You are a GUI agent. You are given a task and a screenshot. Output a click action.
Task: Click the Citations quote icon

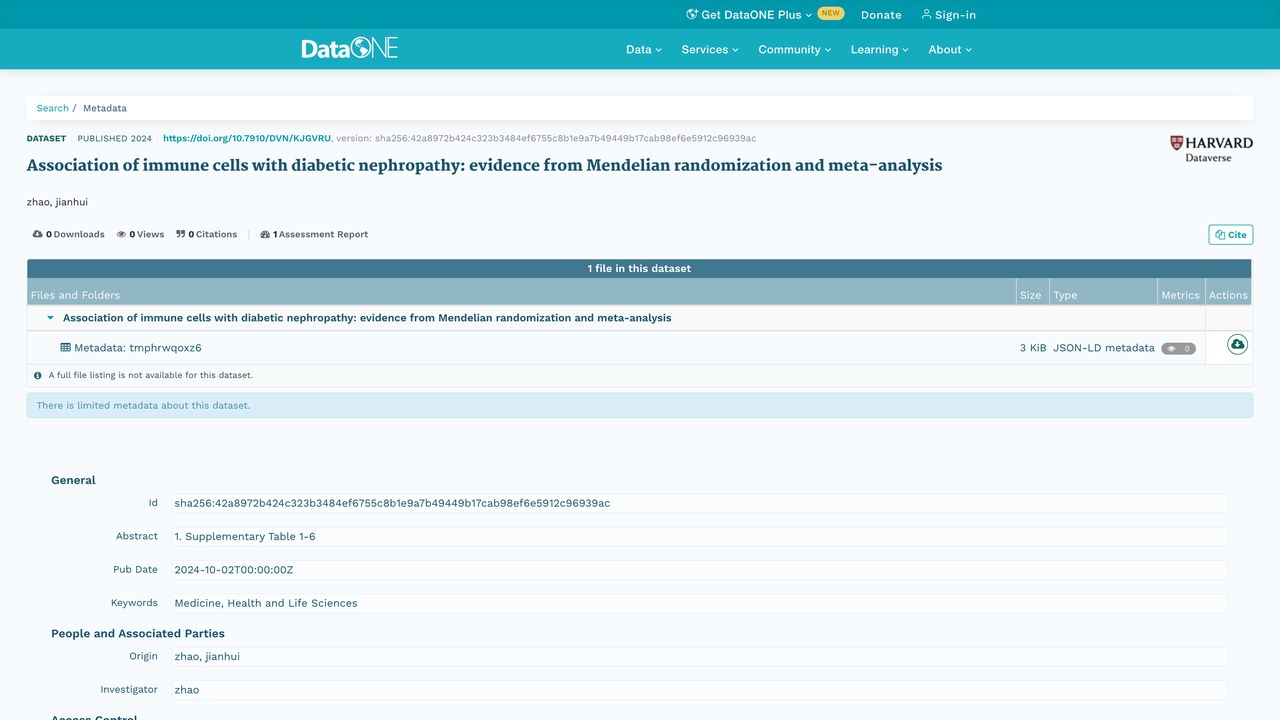pyautogui.click(x=181, y=234)
